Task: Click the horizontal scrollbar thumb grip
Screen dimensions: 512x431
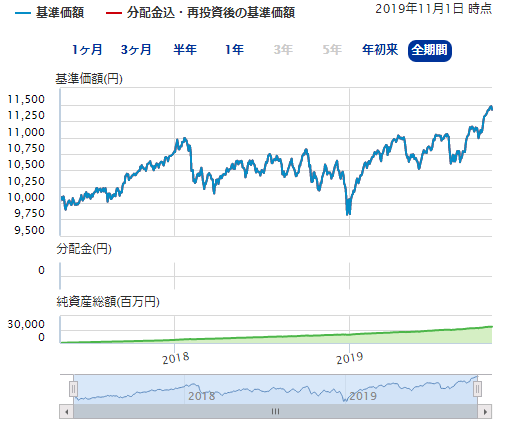Action: coord(275,412)
